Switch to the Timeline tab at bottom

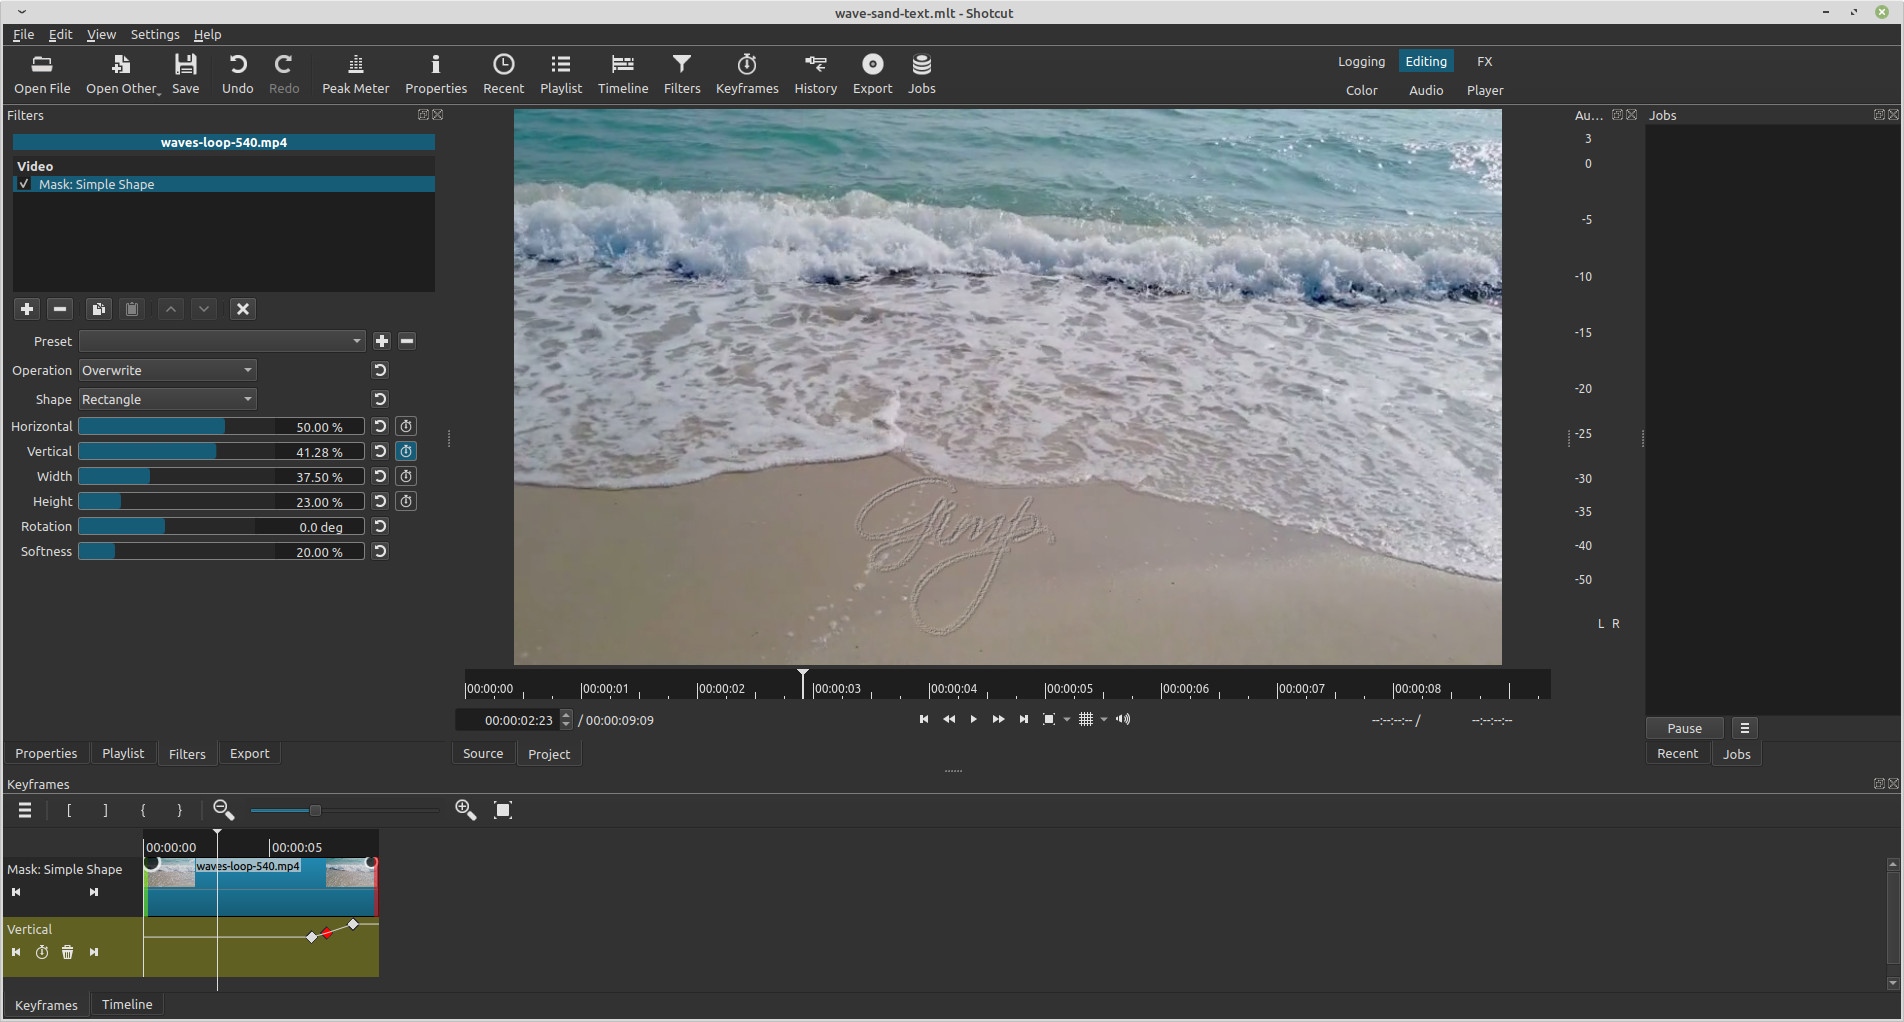[127, 1004]
